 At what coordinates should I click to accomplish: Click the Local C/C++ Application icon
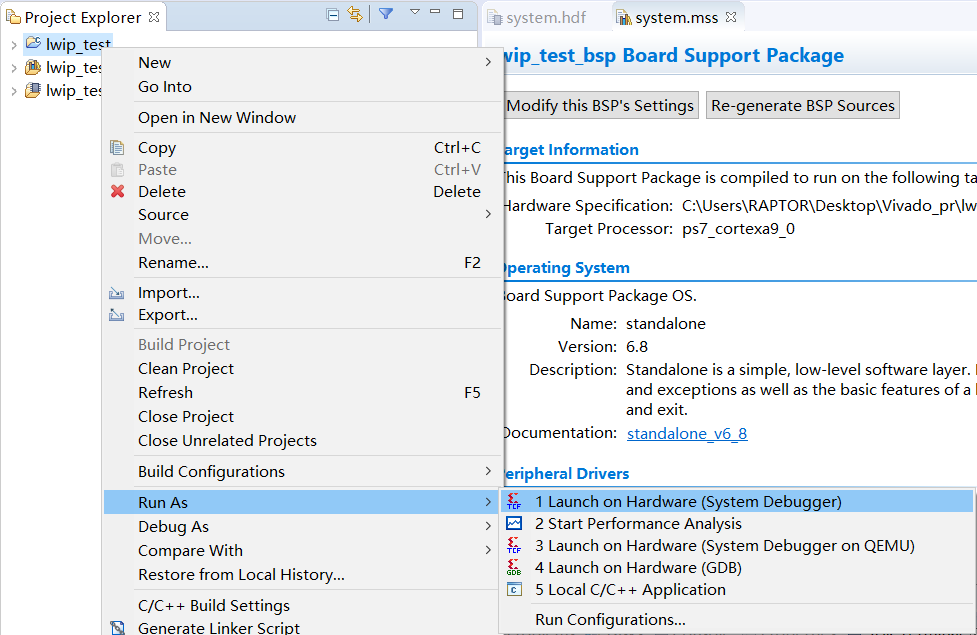pyautogui.click(x=514, y=590)
